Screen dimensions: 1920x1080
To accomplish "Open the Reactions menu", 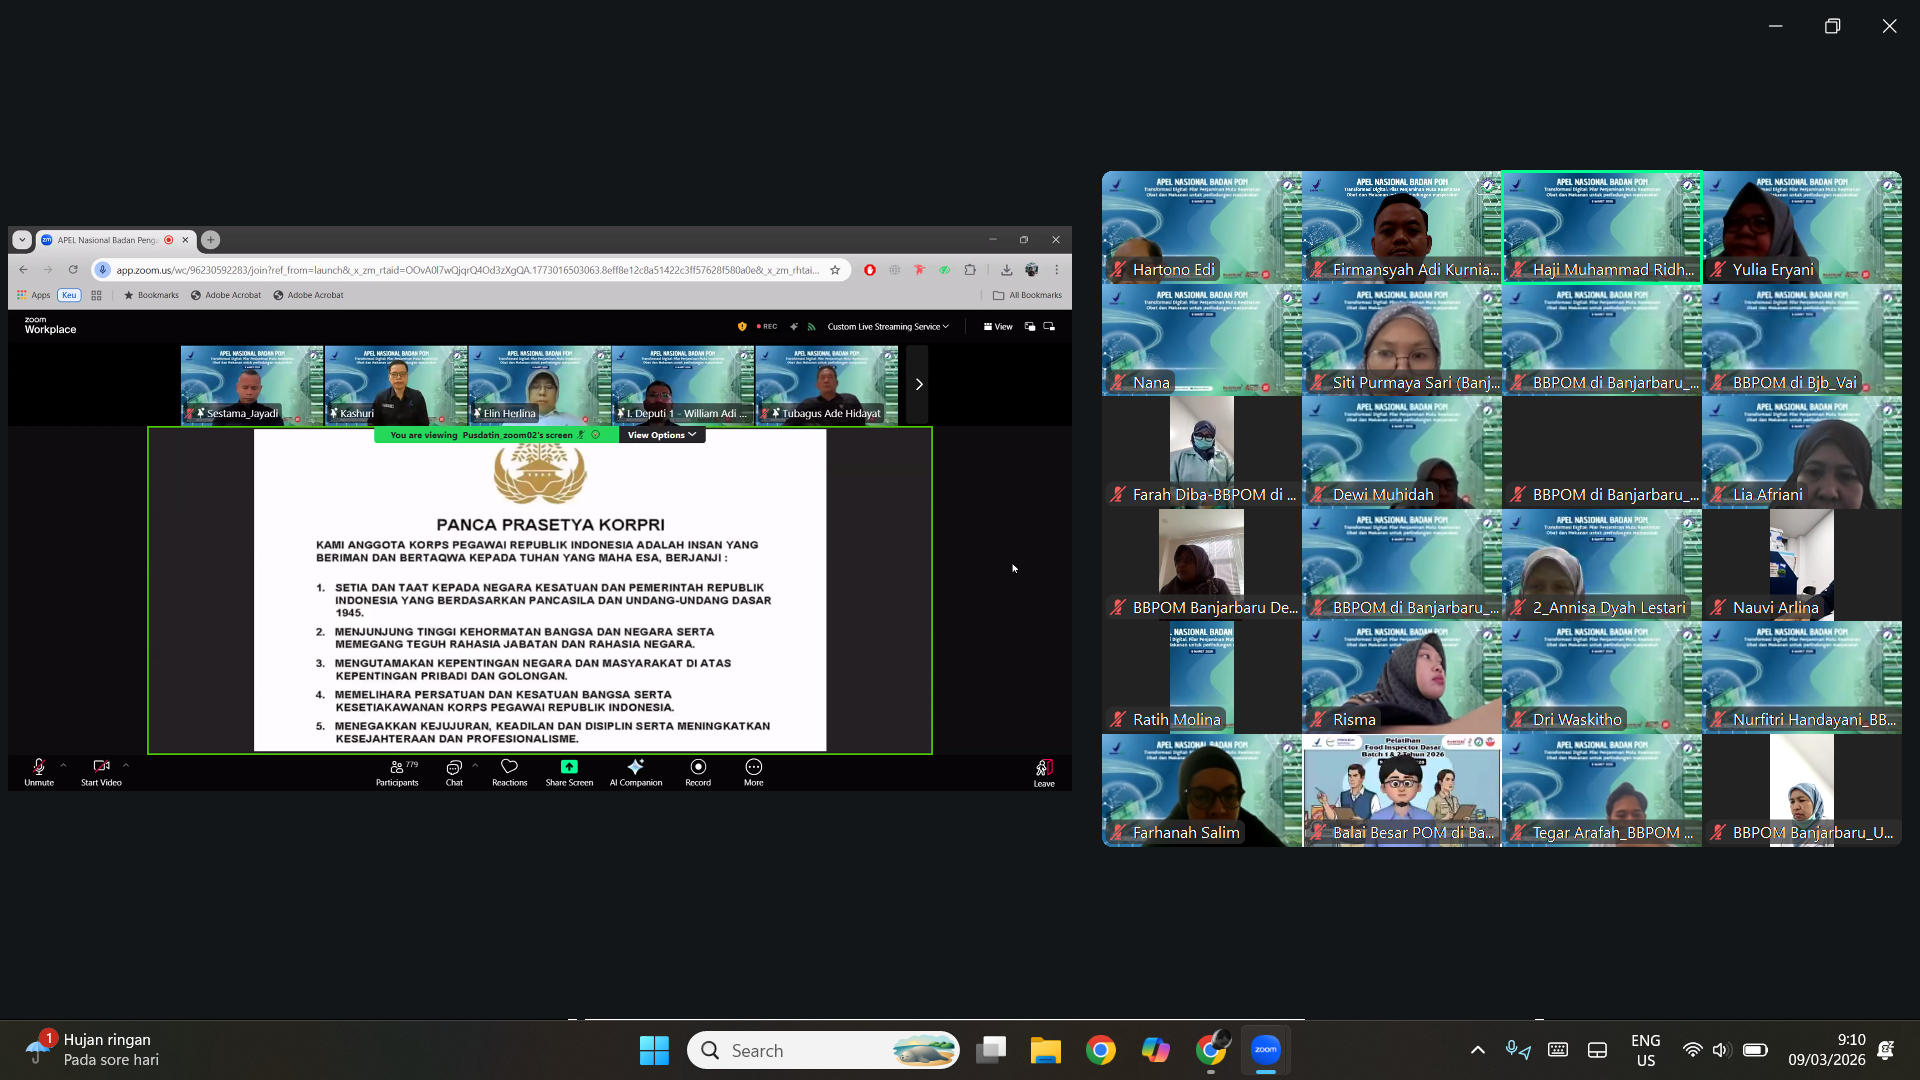I will [x=509, y=768].
